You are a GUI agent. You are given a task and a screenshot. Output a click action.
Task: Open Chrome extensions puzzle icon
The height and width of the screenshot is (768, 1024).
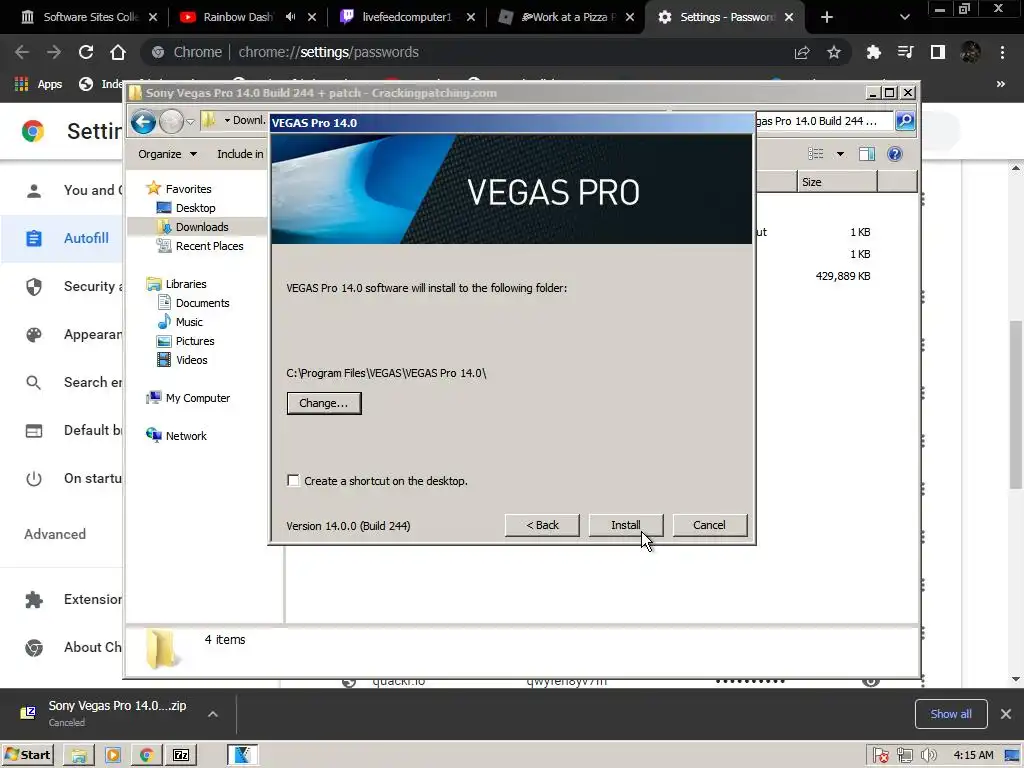[873, 52]
